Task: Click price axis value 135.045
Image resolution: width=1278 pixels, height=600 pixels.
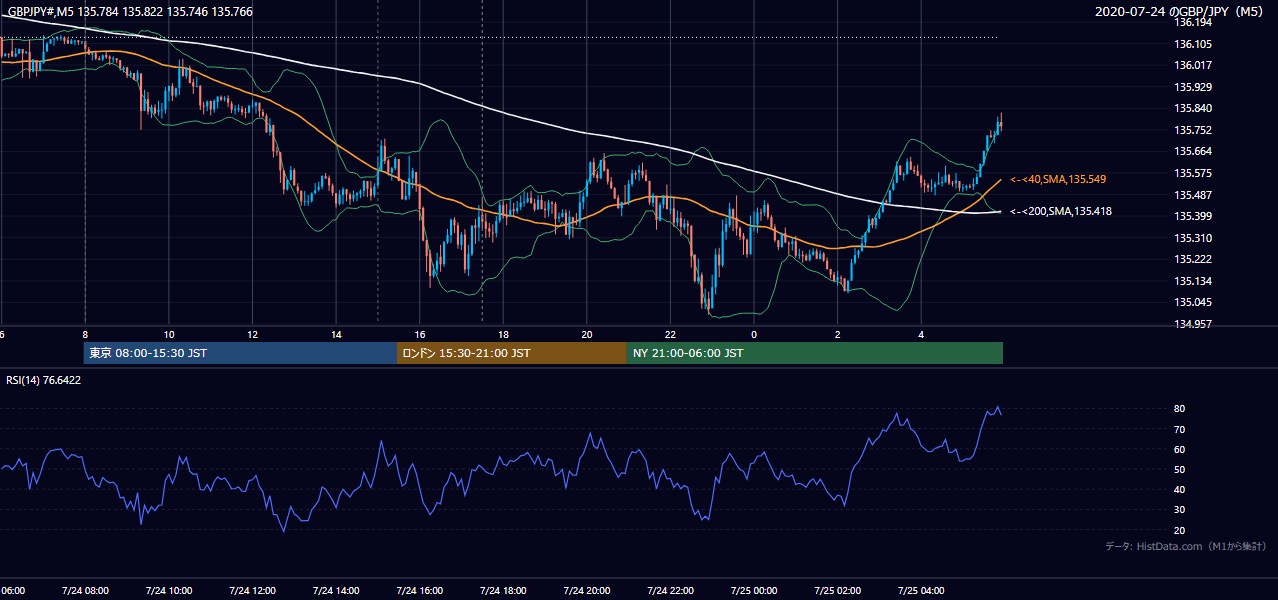Action: coord(1193,302)
